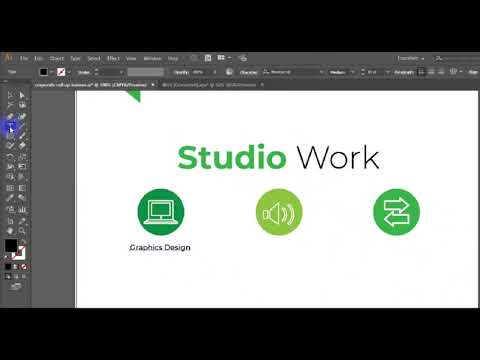This screenshot has height=360, width=480.
Task: Click the green laptop circle icon on artboard
Action: tap(161, 212)
